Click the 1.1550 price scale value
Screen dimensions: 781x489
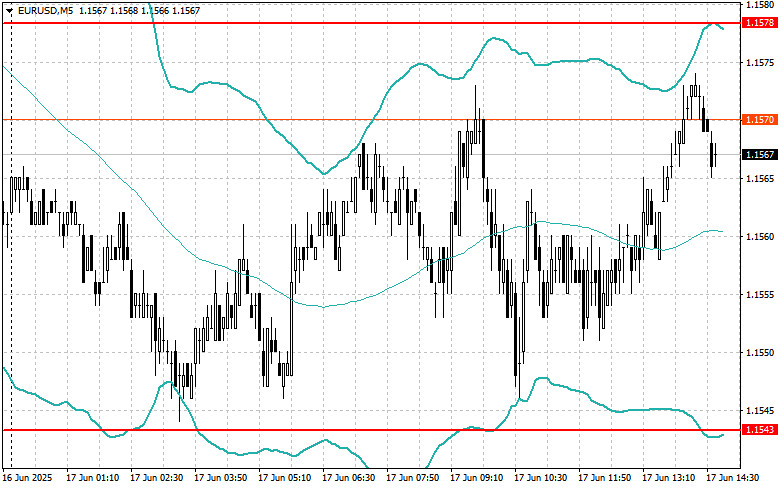(x=760, y=353)
